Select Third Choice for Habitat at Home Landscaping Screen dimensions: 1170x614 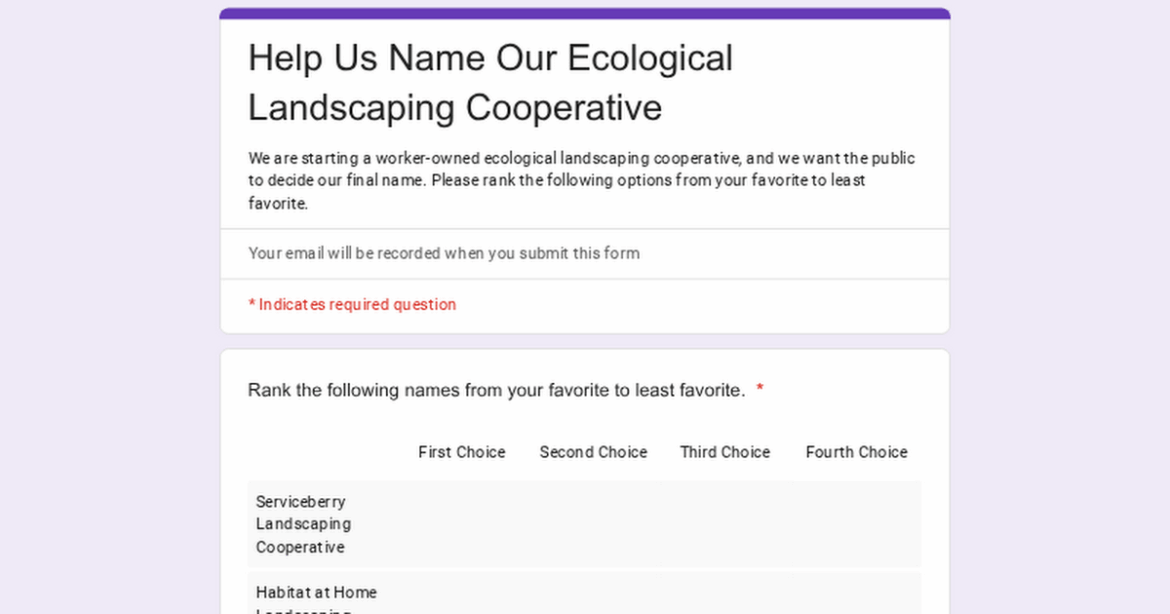coord(725,605)
